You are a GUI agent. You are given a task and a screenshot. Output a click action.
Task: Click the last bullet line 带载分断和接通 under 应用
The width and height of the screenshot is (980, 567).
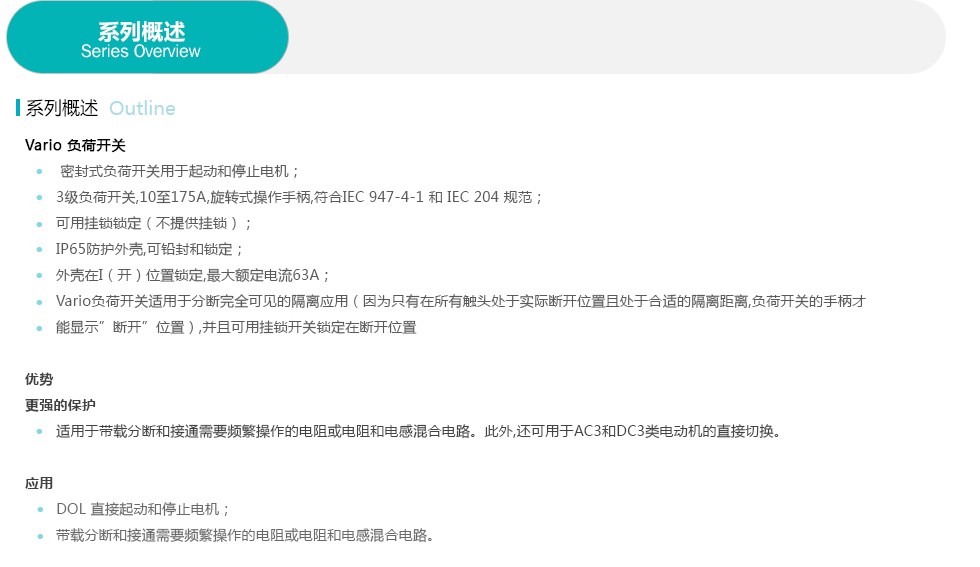click(244, 536)
